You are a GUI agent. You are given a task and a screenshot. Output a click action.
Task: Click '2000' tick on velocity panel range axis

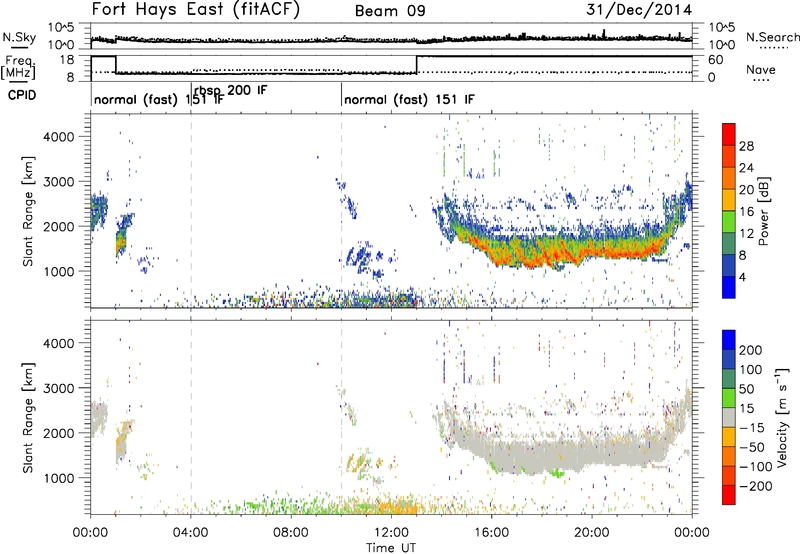tap(58, 433)
